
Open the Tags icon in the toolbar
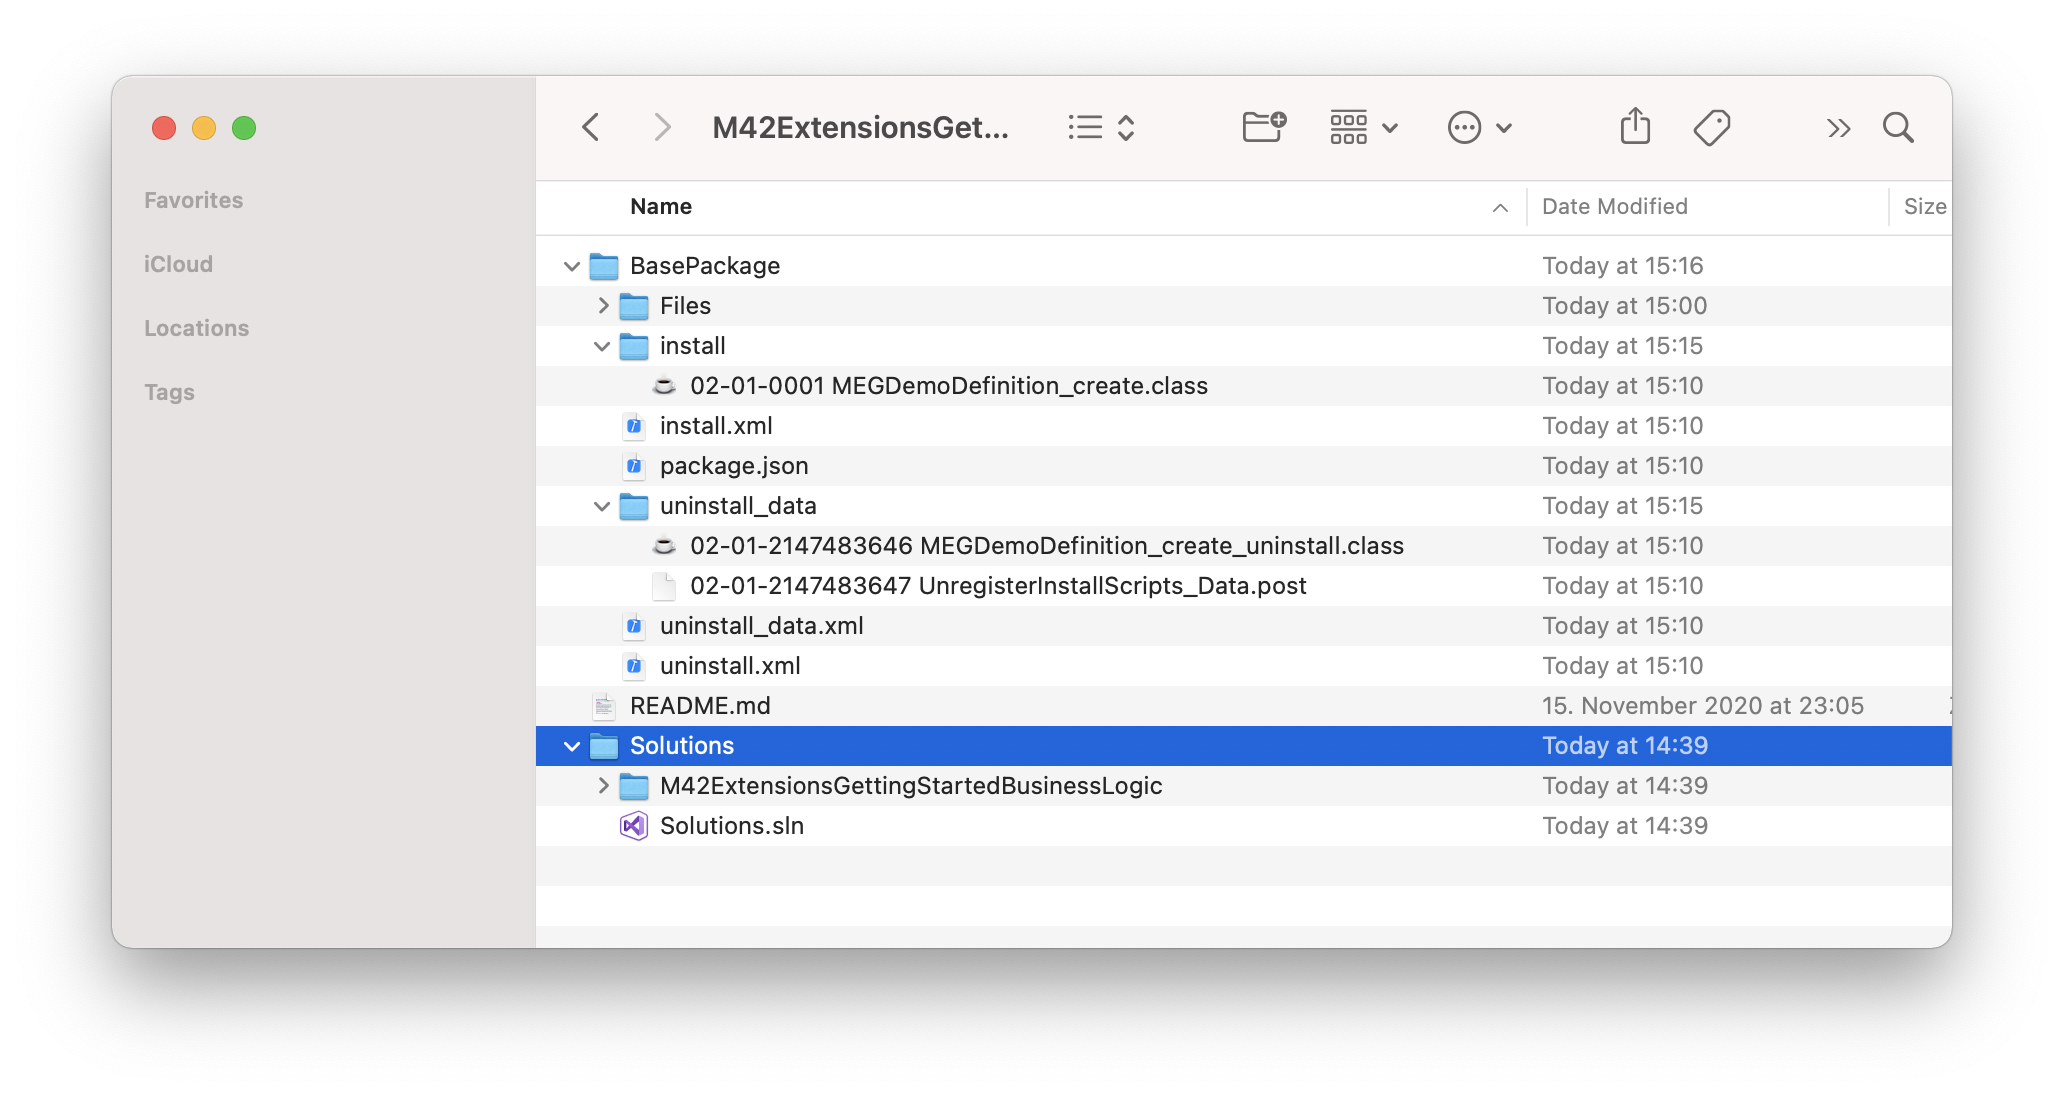tap(1711, 127)
